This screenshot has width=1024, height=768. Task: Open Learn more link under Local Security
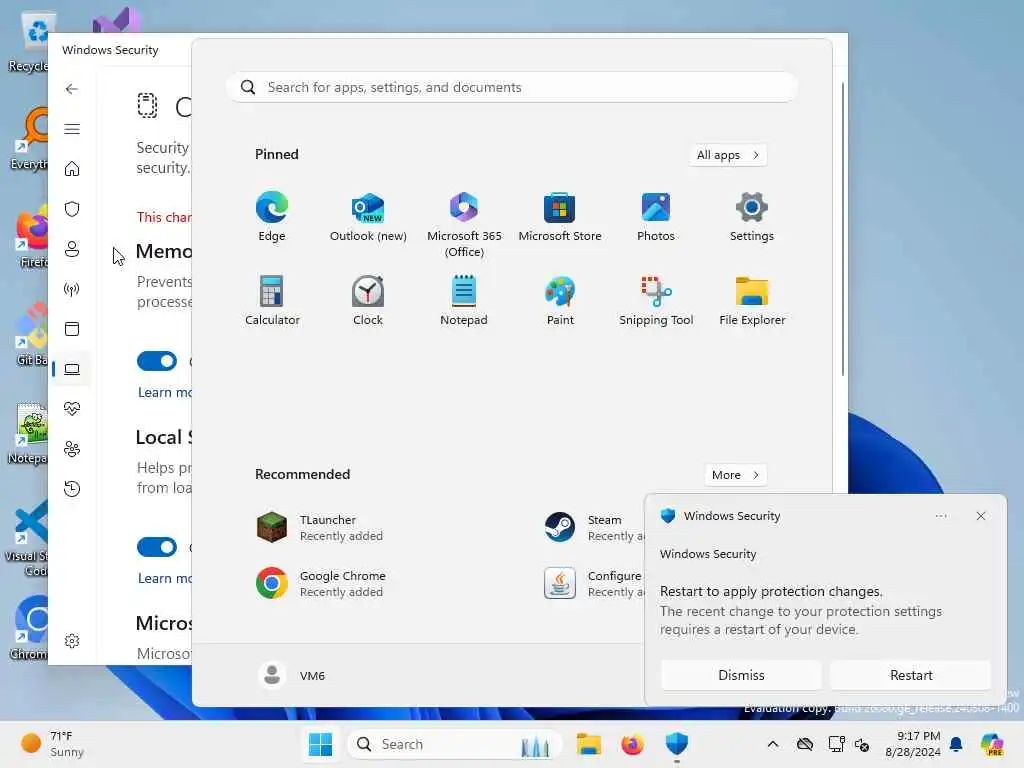[x=165, y=578]
